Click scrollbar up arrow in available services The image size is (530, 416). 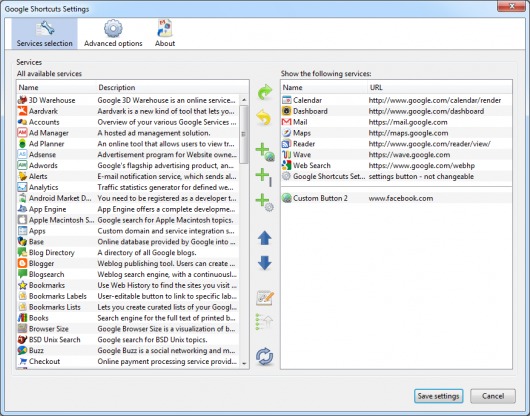click(244, 100)
